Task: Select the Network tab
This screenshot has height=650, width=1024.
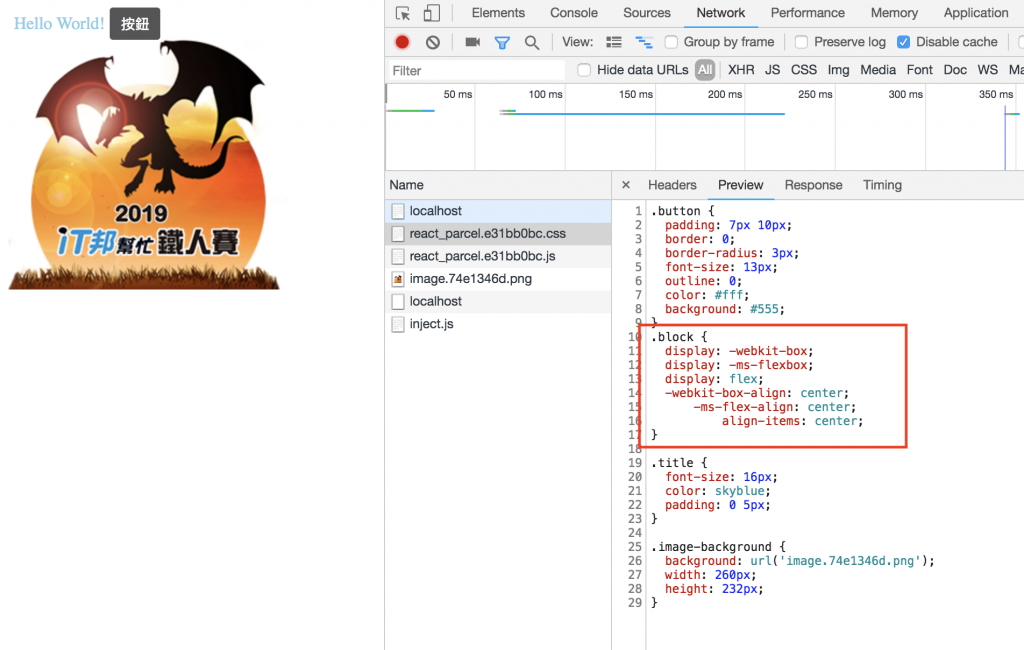Action: (720, 13)
